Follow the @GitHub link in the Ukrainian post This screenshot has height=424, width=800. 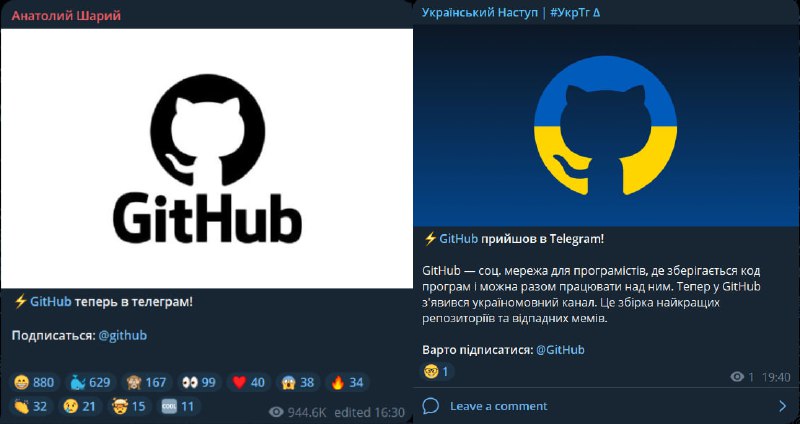click(560, 350)
